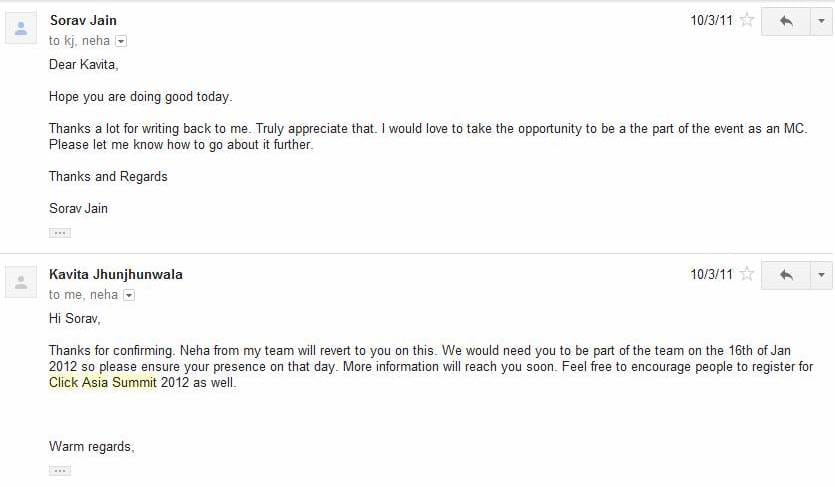Reply to Kavita Jhunjhunwala's email
This screenshot has height=487, width=835.
tap(786, 275)
